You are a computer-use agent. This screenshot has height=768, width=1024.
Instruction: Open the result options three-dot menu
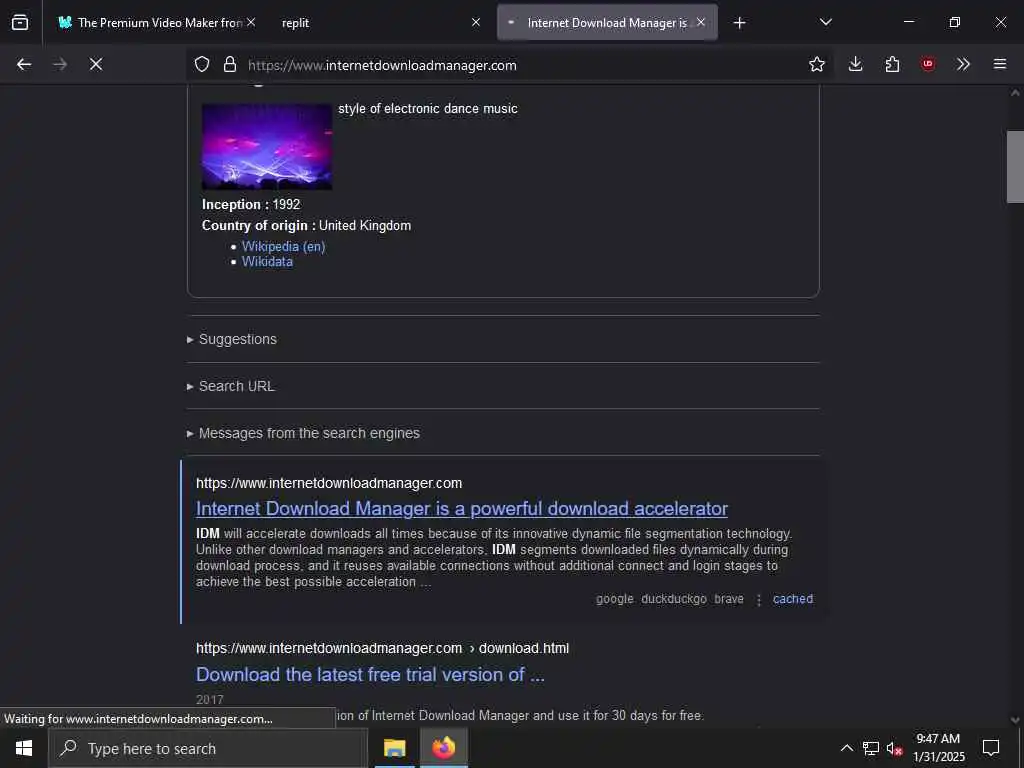(x=759, y=600)
